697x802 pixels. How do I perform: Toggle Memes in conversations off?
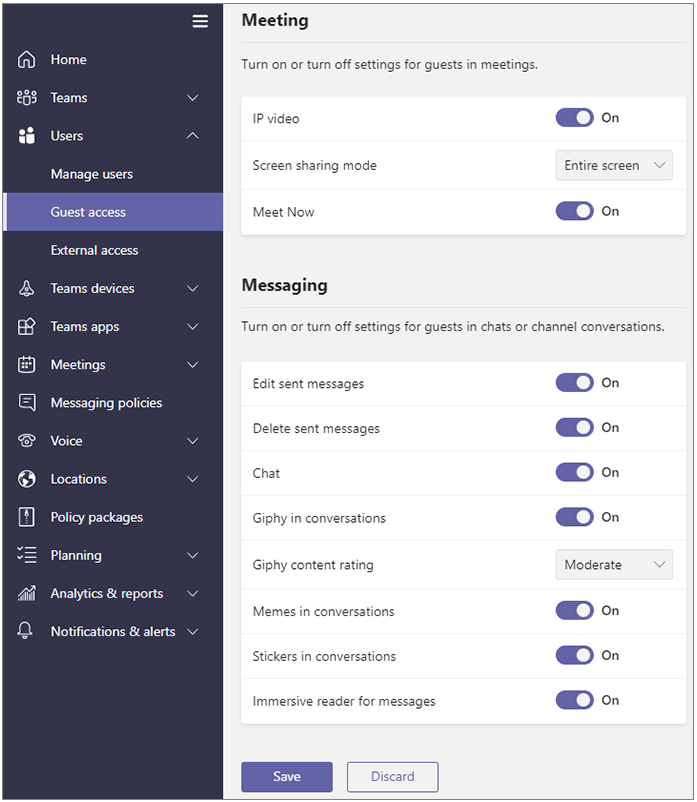[575, 610]
